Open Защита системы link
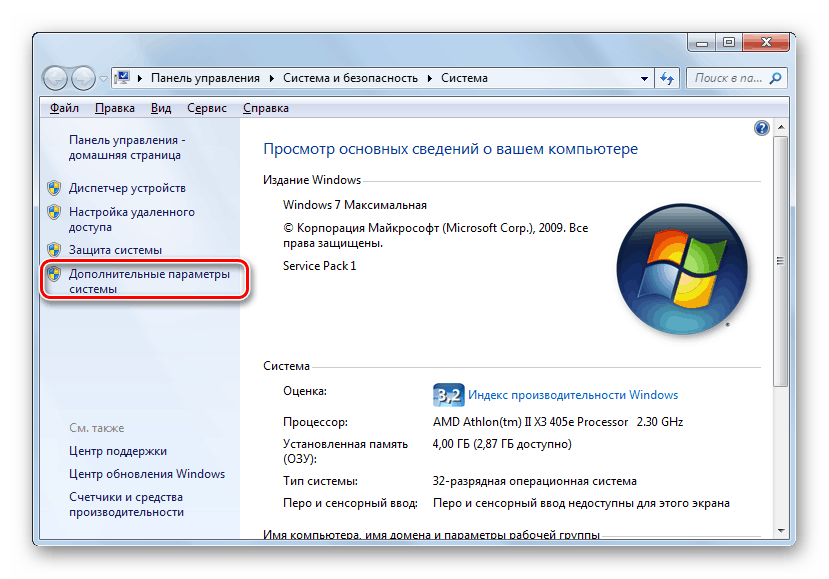The height and width of the screenshot is (579, 829). [x=115, y=250]
